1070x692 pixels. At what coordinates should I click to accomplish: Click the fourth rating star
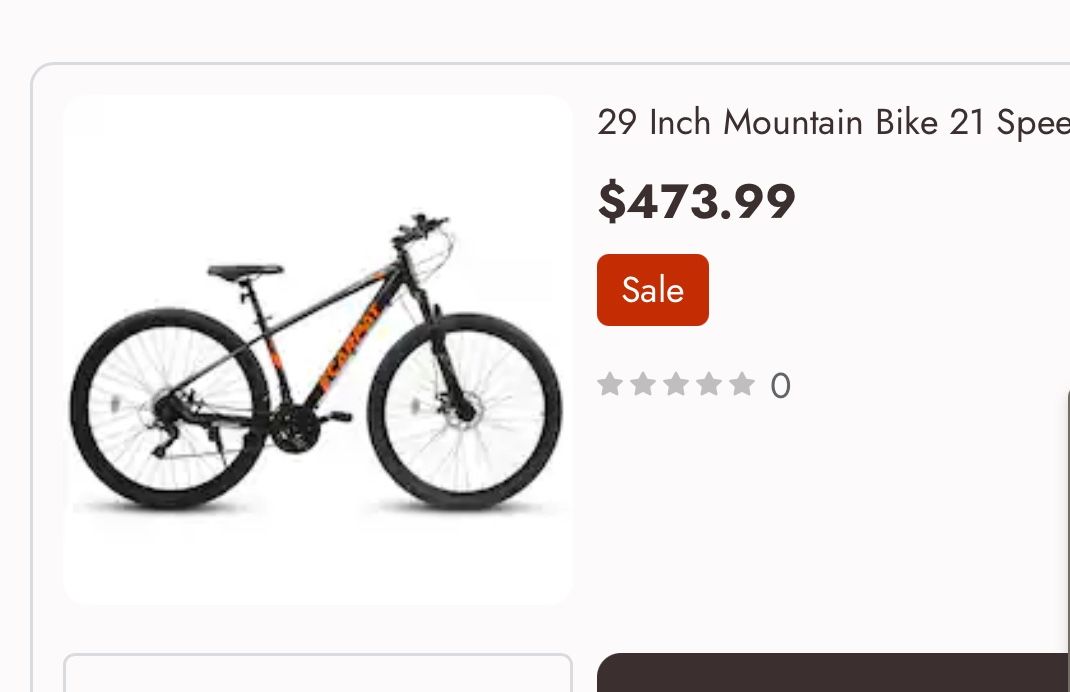click(x=708, y=384)
